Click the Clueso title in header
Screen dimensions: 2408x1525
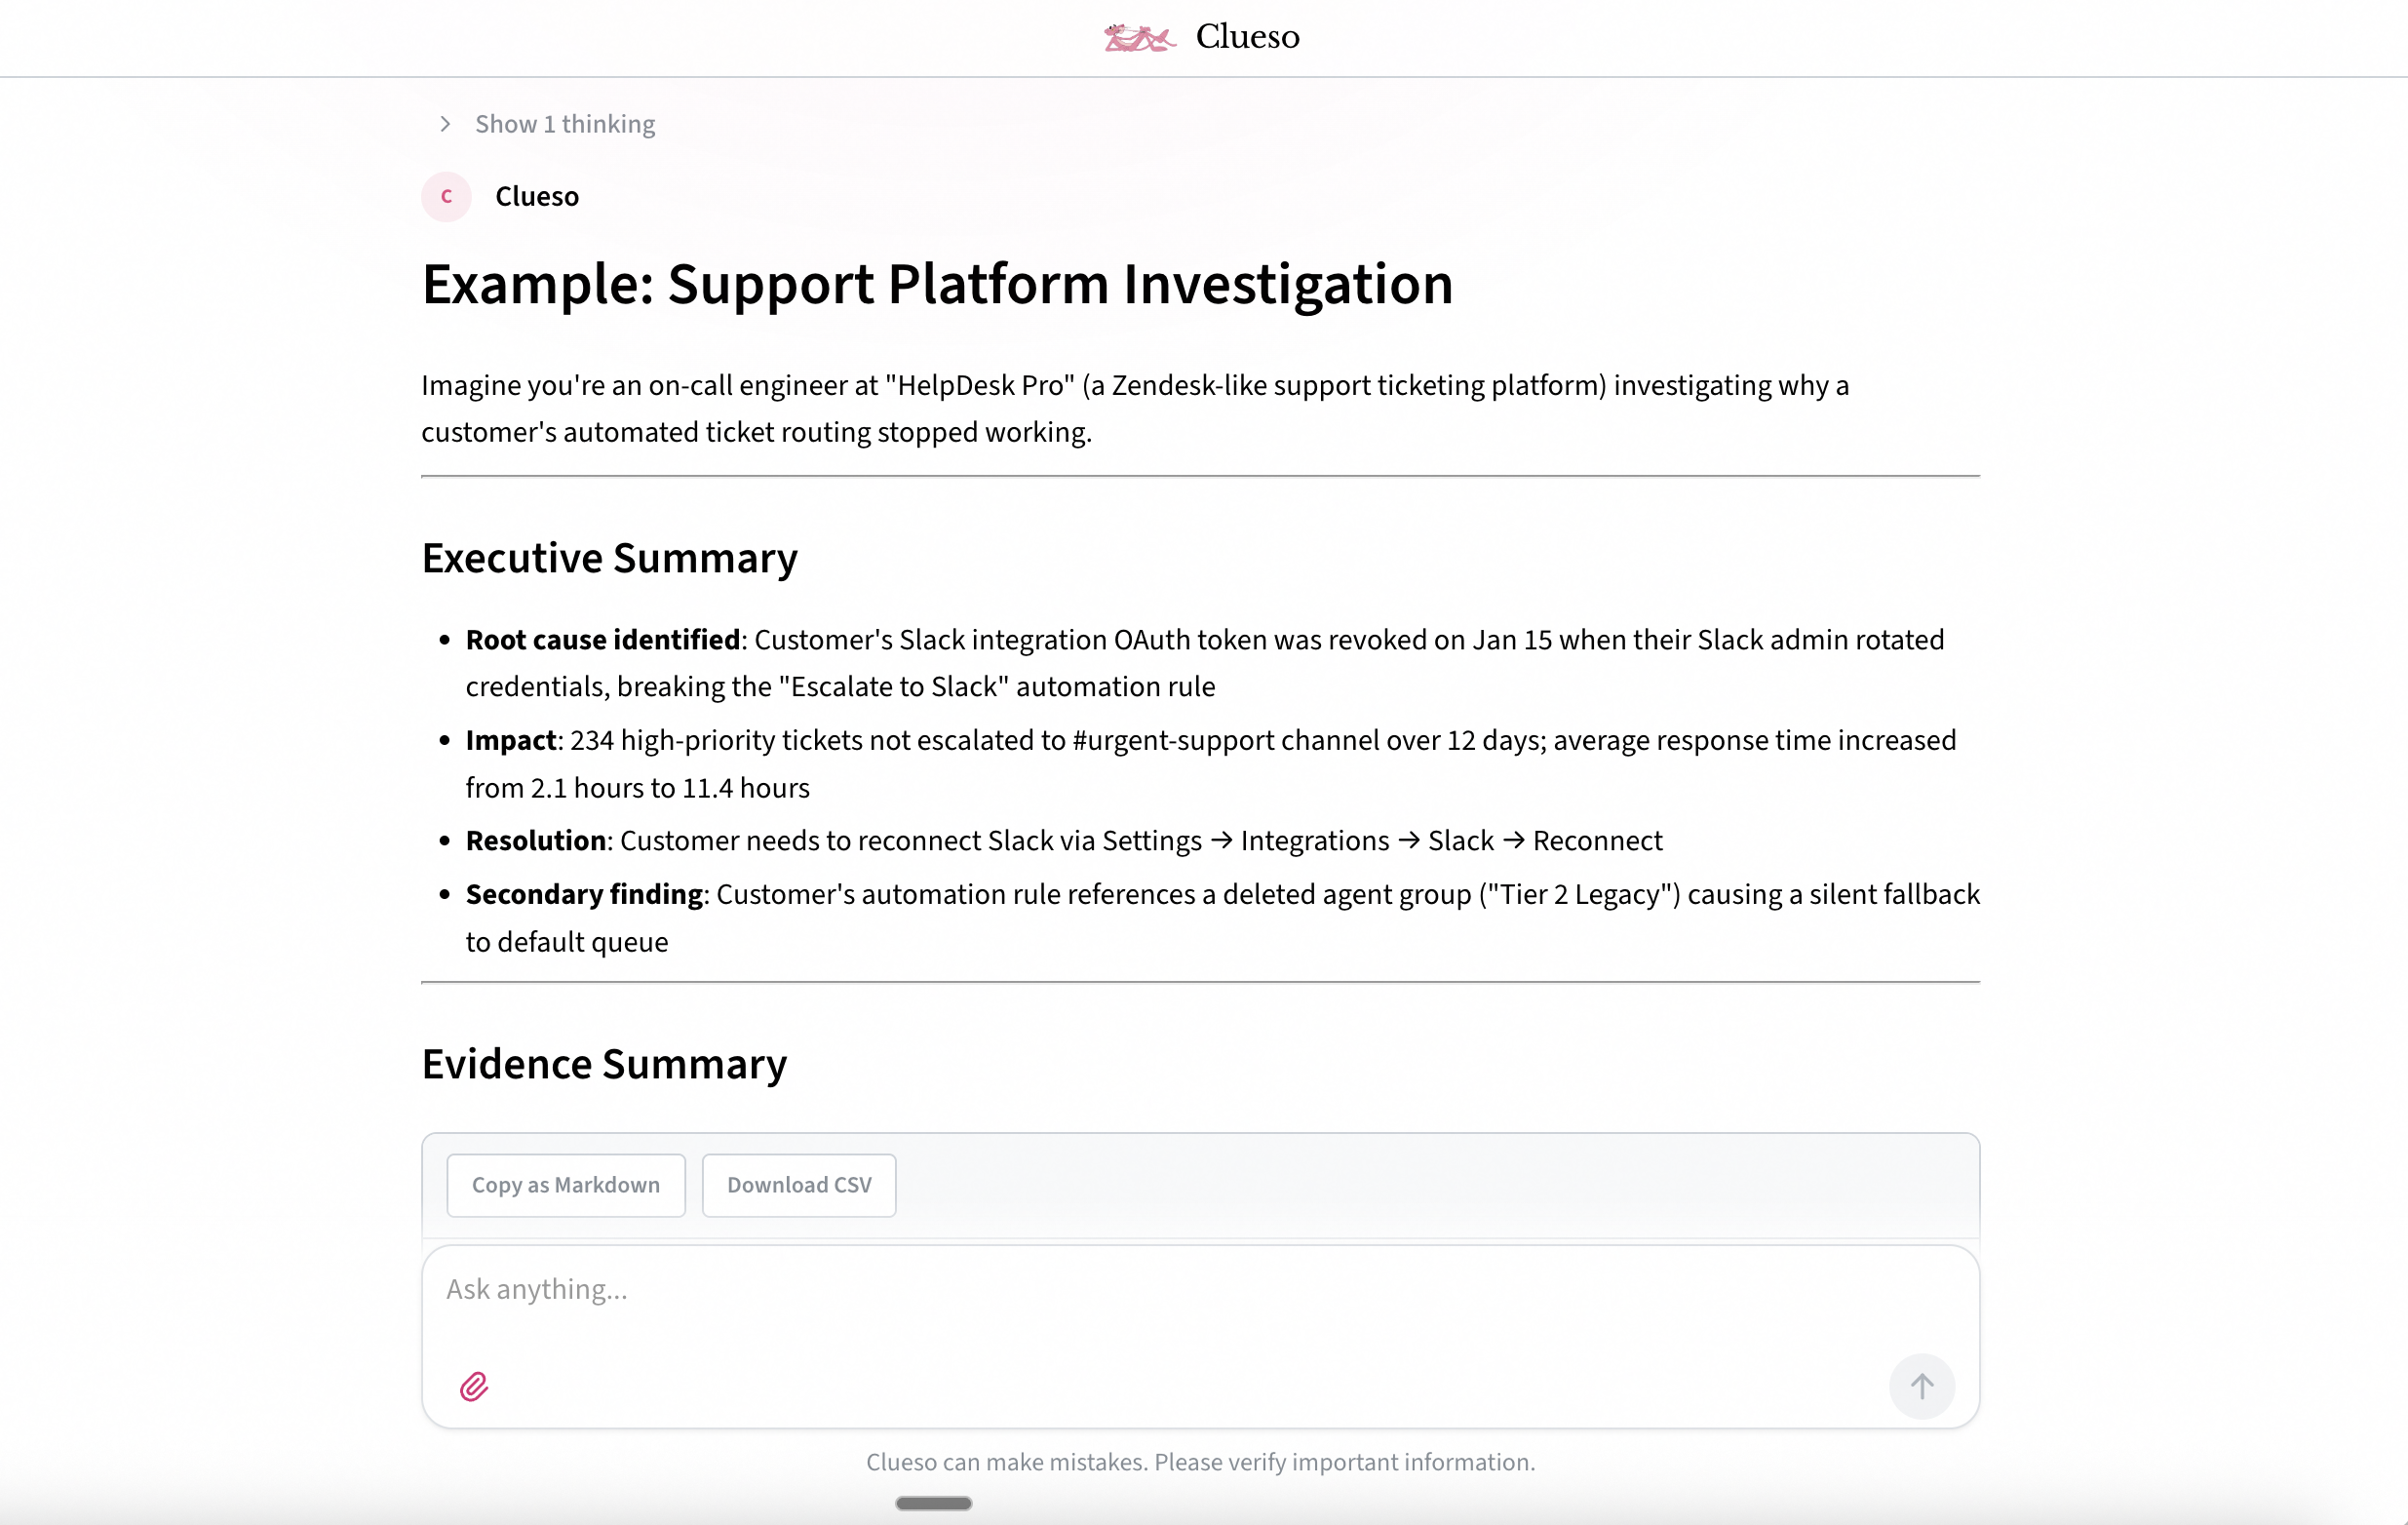point(1247,37)
